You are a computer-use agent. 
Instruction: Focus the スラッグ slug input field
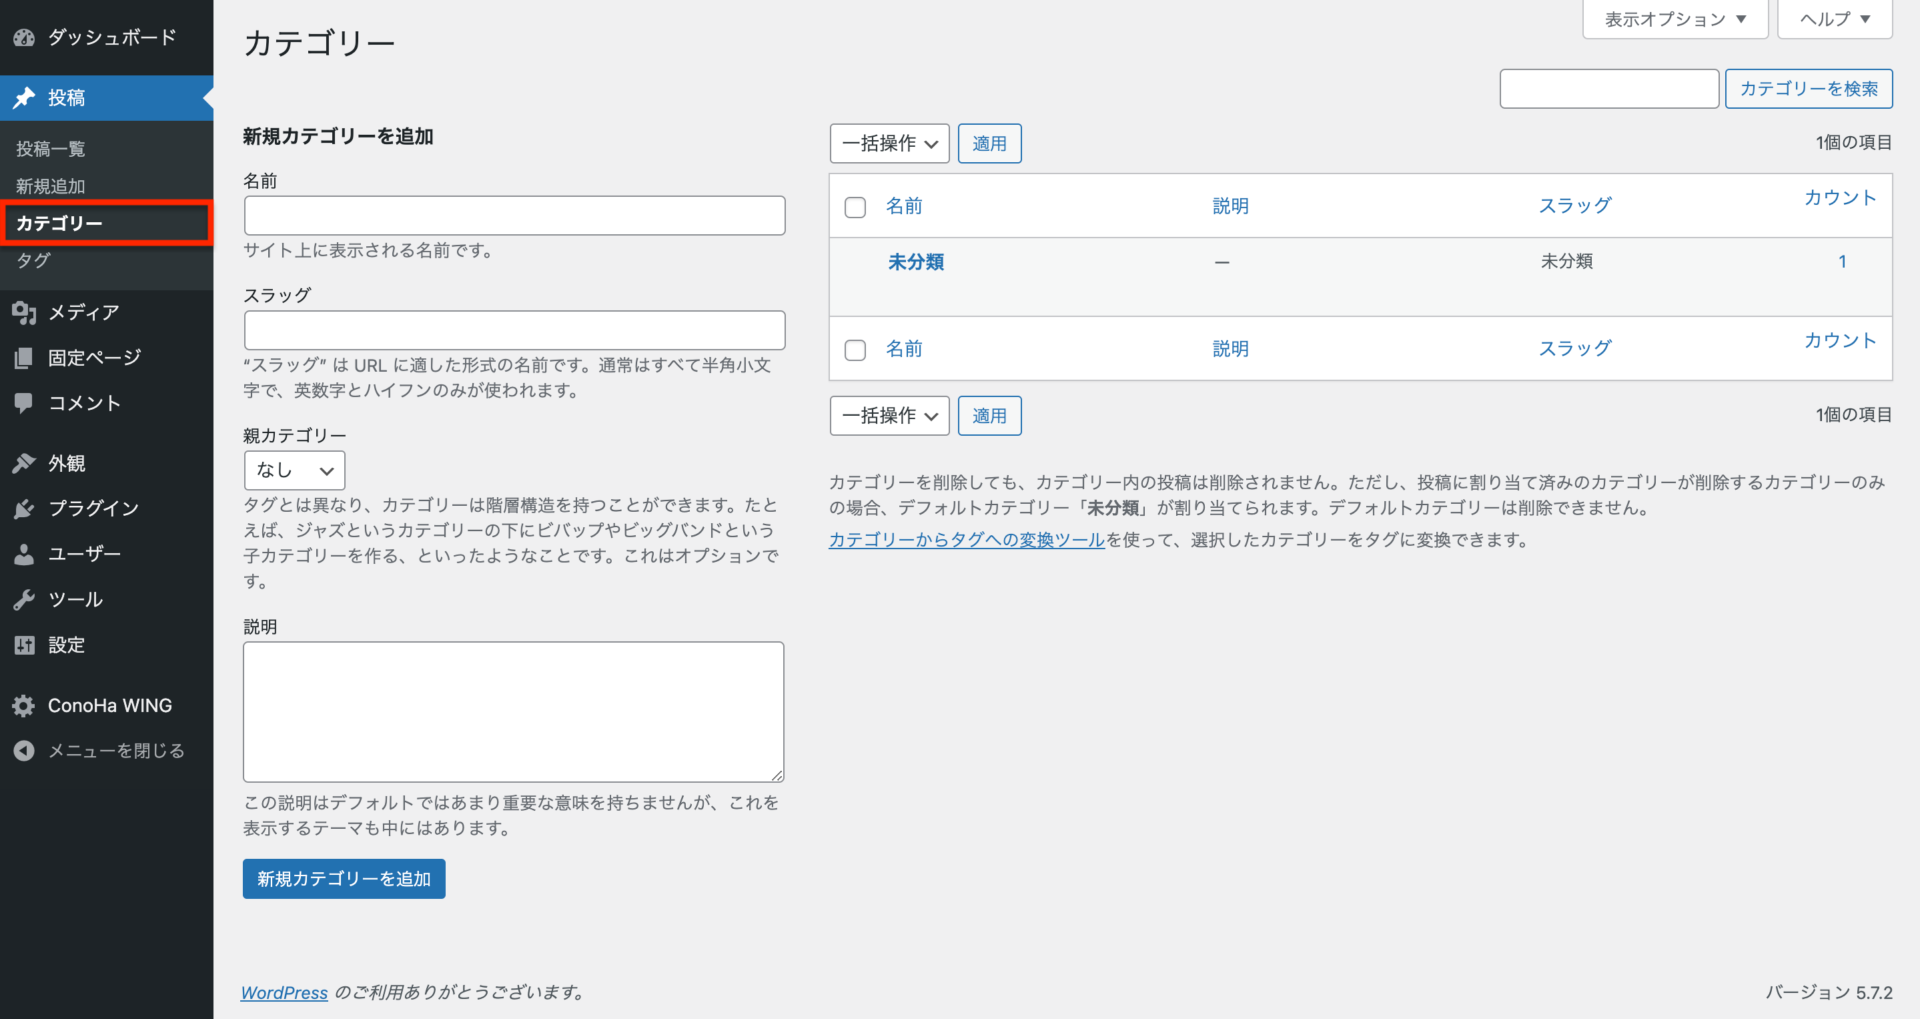pyautogui.click(x=515, y=330)
